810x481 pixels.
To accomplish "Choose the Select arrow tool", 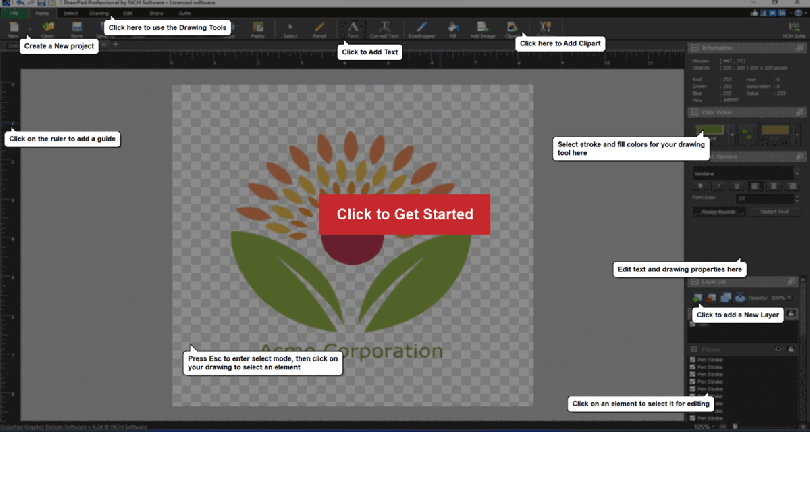I will pyautogui.click(x=290, y=29).
